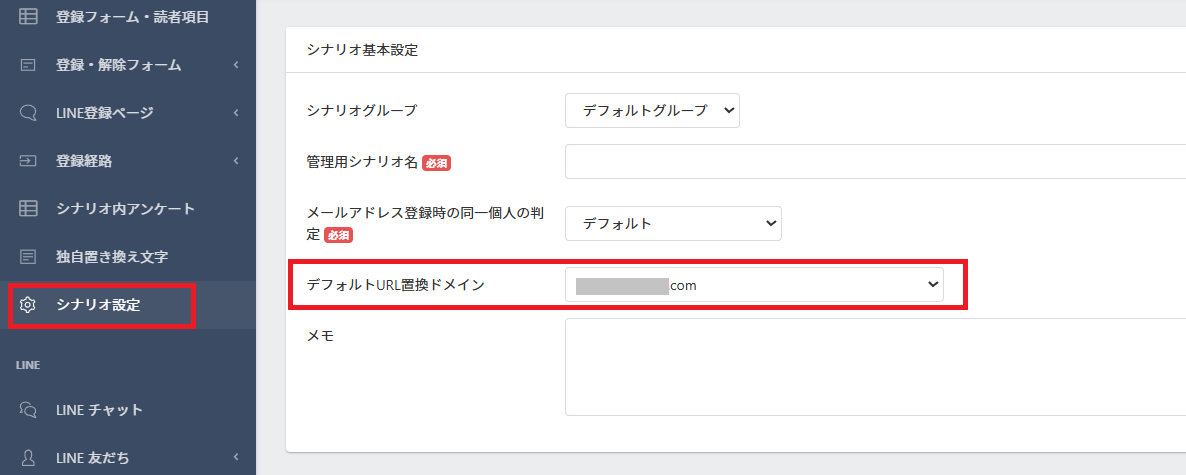Click the form icon beside 登録・解除フォーム
The width and height of the screenshot is (1186, 475).
coord(28,65)
